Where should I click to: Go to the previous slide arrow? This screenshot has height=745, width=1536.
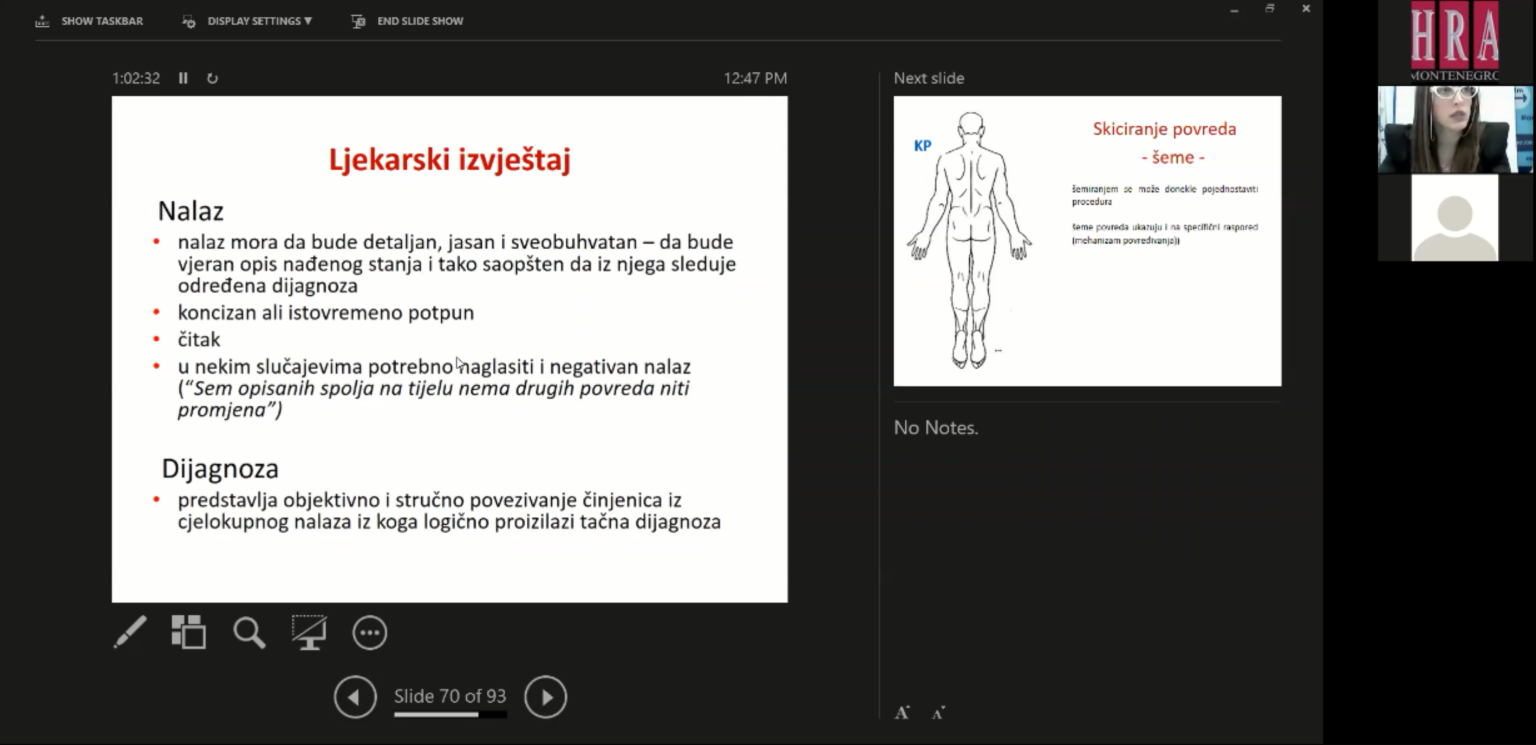click(355, 697)
